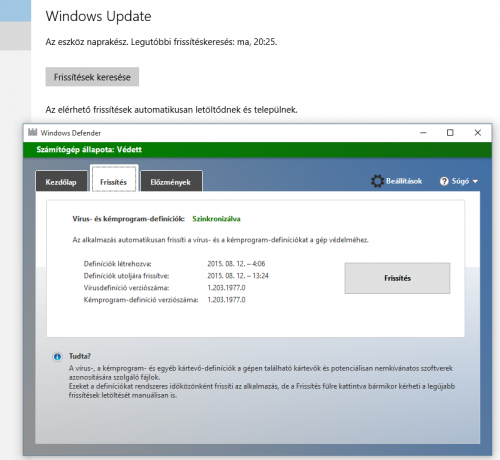Click the blue info icon beside Tudta?
Image resolution: width=500 pixels, height=460 pixels.
(x=57, y=357)
